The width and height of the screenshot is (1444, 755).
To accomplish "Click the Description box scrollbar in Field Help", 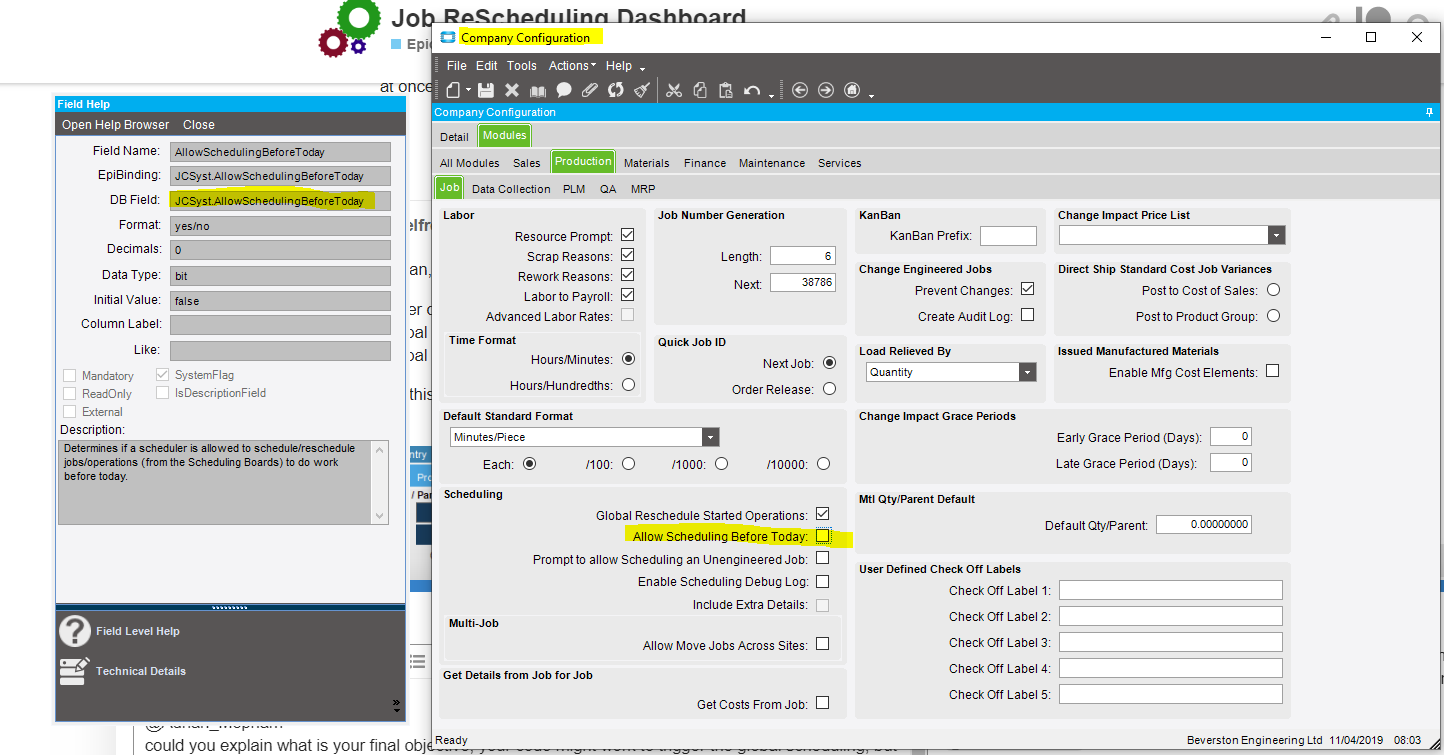I will 379,482.
